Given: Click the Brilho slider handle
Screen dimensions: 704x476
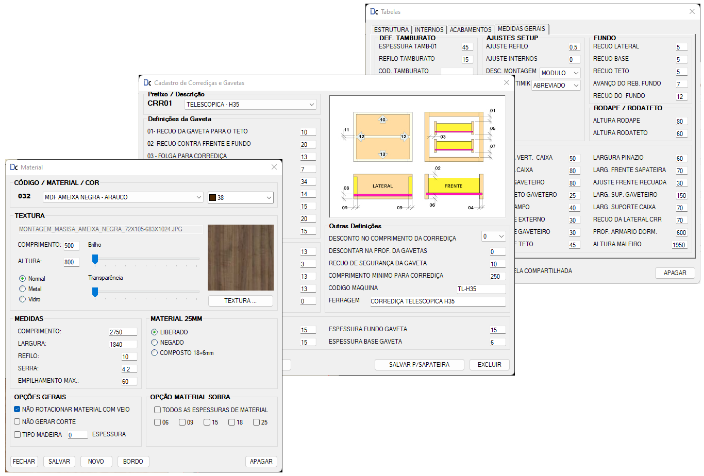Looking at the screenshot, I should [95, 259].
